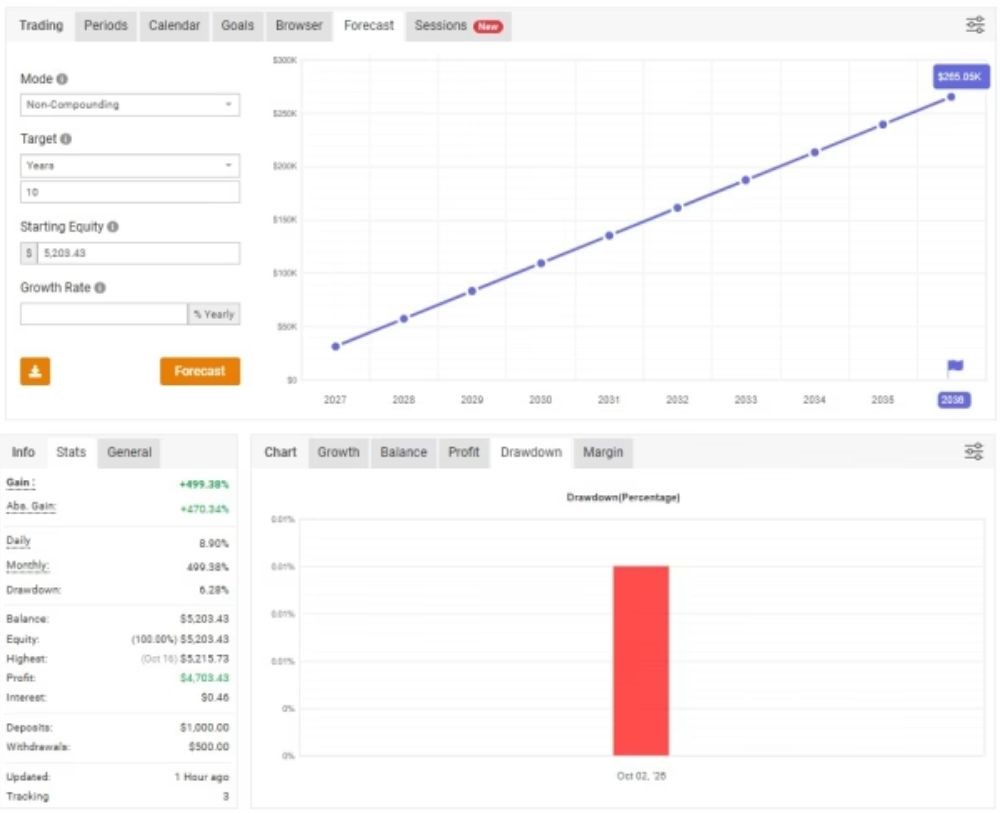This screenshot has height=813, width=1000.
Task: Click the Monthly label link
Action: point(27,566)
